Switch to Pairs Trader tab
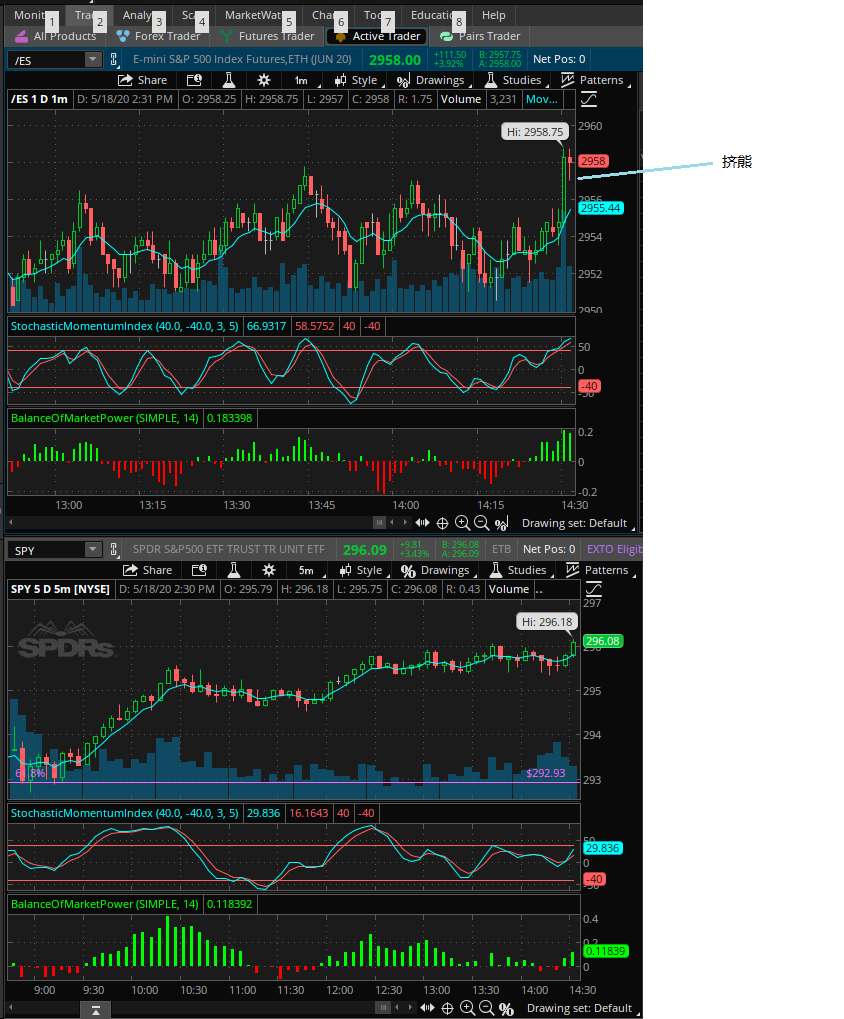The height and width of the screenshot is (1019, 844). (480, 36)
